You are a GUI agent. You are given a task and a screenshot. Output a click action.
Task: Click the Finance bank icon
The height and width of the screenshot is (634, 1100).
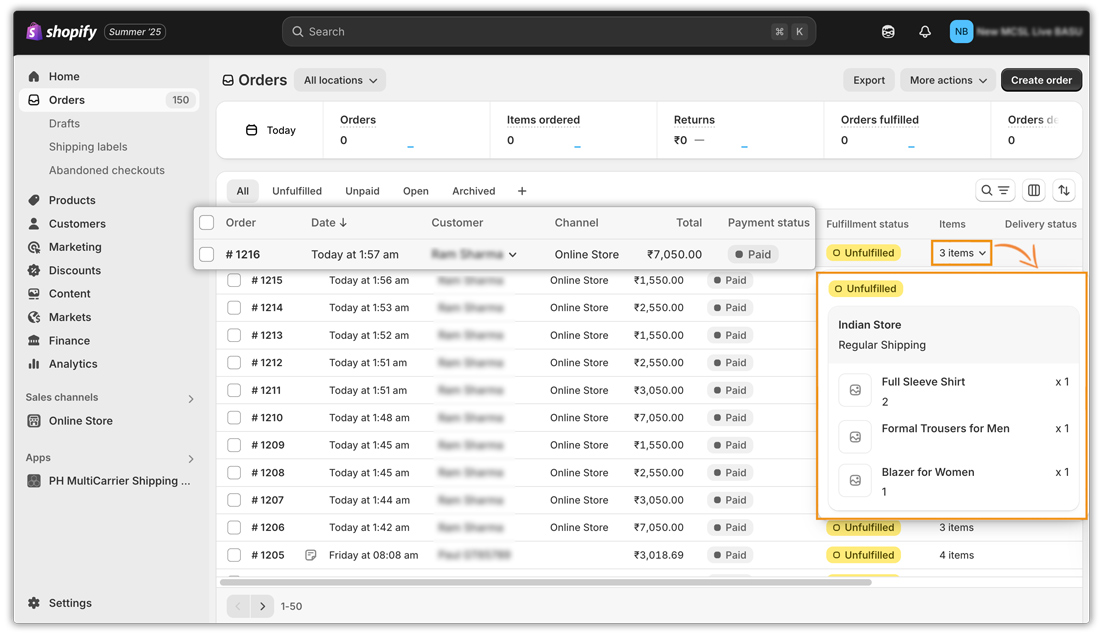pos(34,340)
